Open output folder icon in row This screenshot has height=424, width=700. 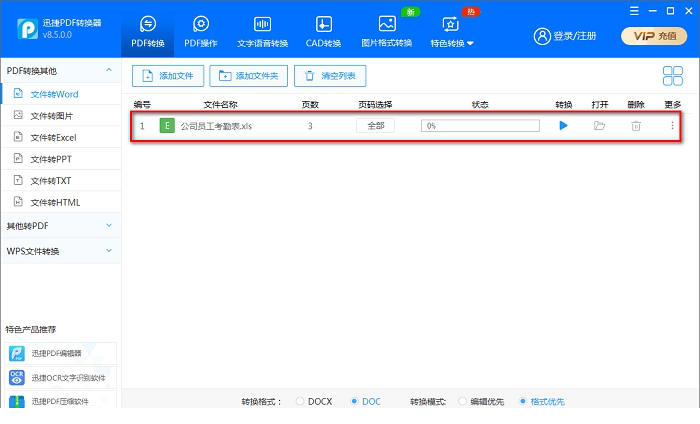point(600,126)
